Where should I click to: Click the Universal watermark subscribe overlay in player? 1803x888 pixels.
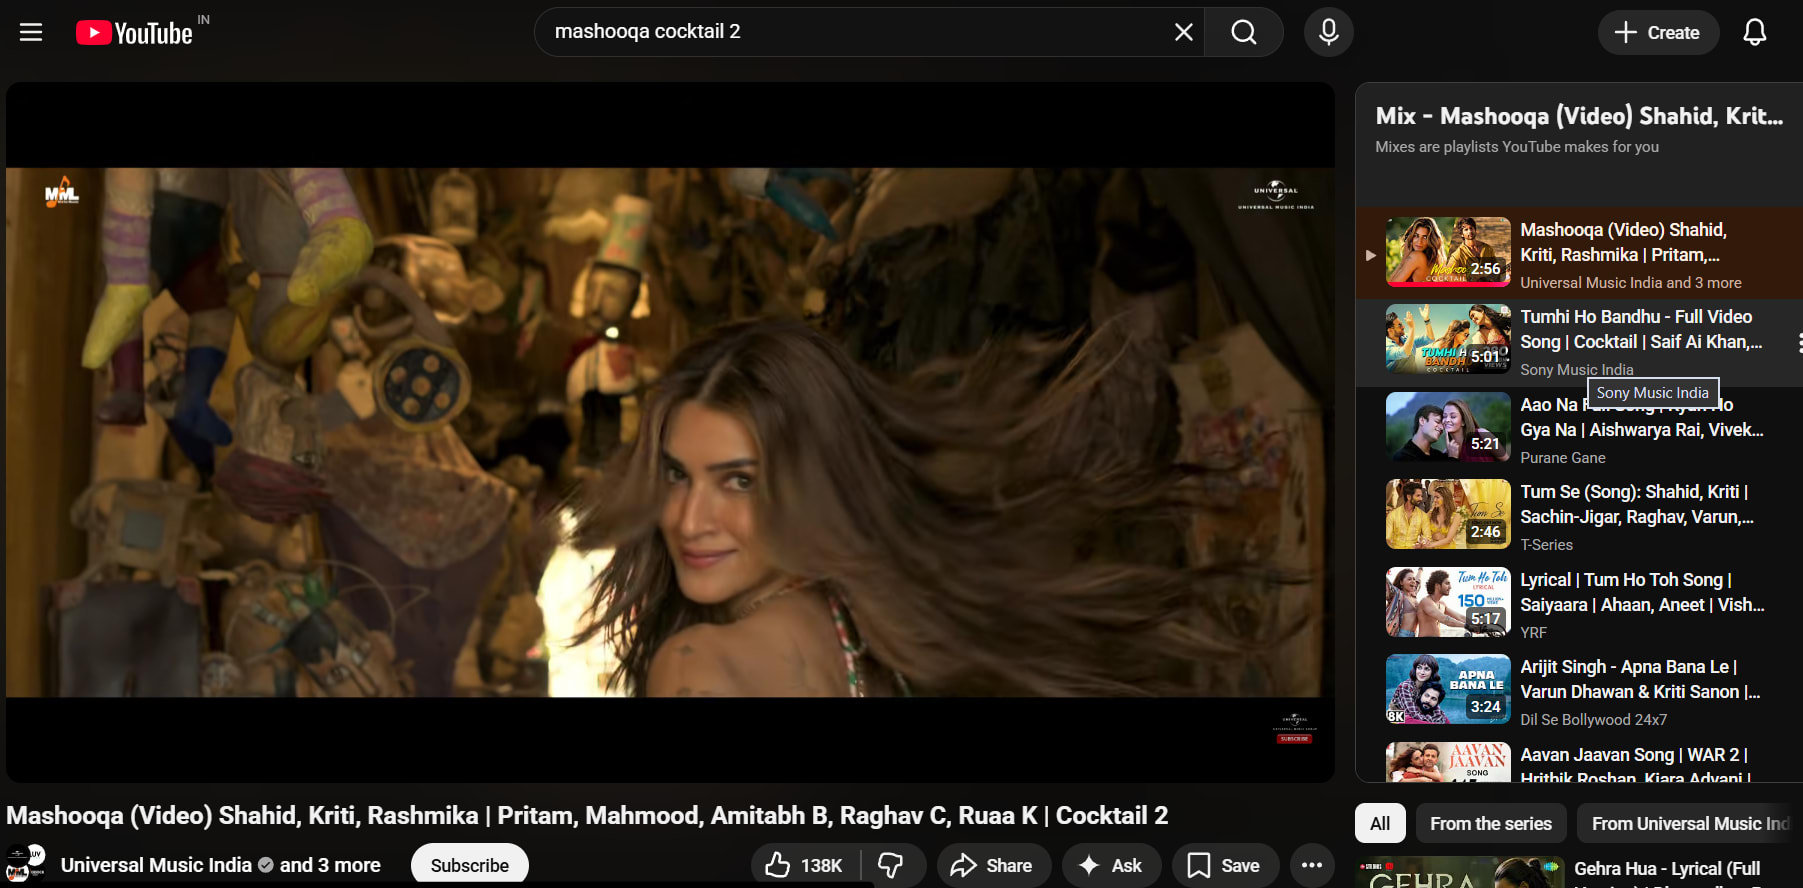(x=1295, y=728)
